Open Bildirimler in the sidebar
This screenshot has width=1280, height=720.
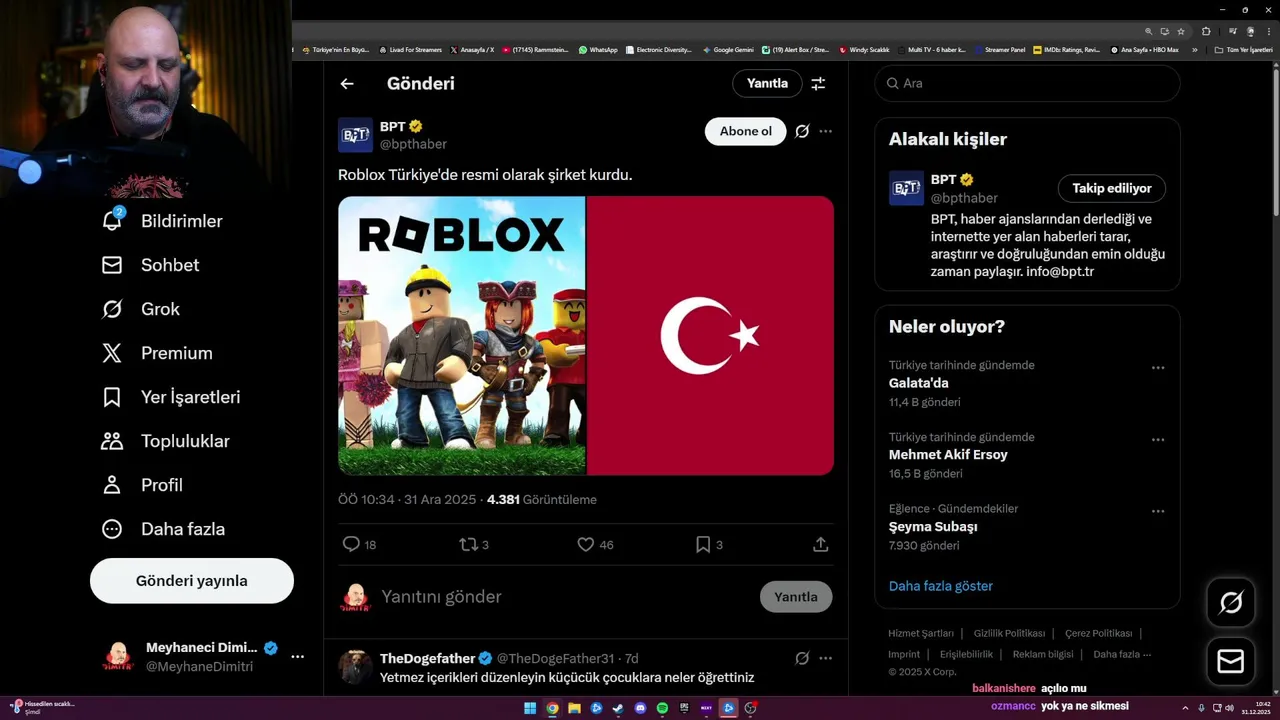point(162,221)
